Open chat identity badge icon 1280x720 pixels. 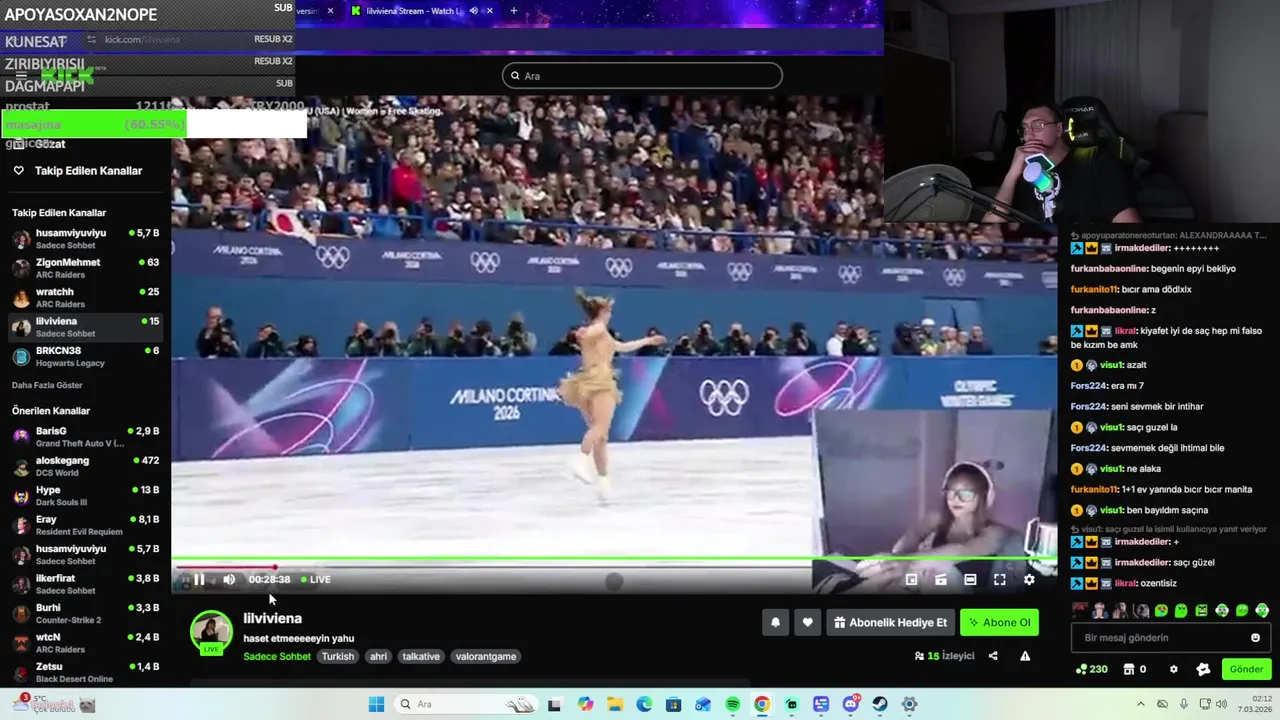tap(1203, 669)
